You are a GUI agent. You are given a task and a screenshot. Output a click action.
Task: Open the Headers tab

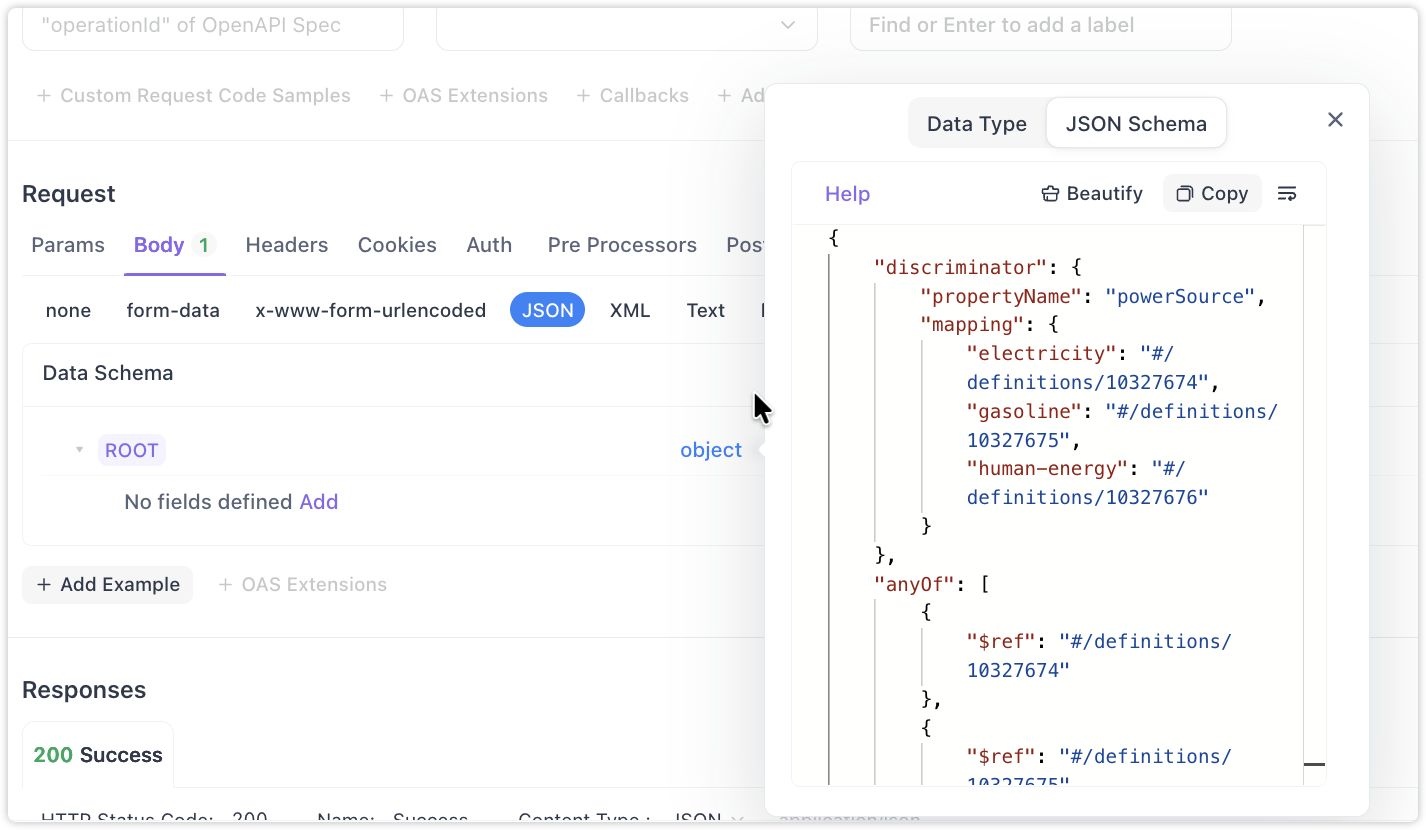(287, 245)
